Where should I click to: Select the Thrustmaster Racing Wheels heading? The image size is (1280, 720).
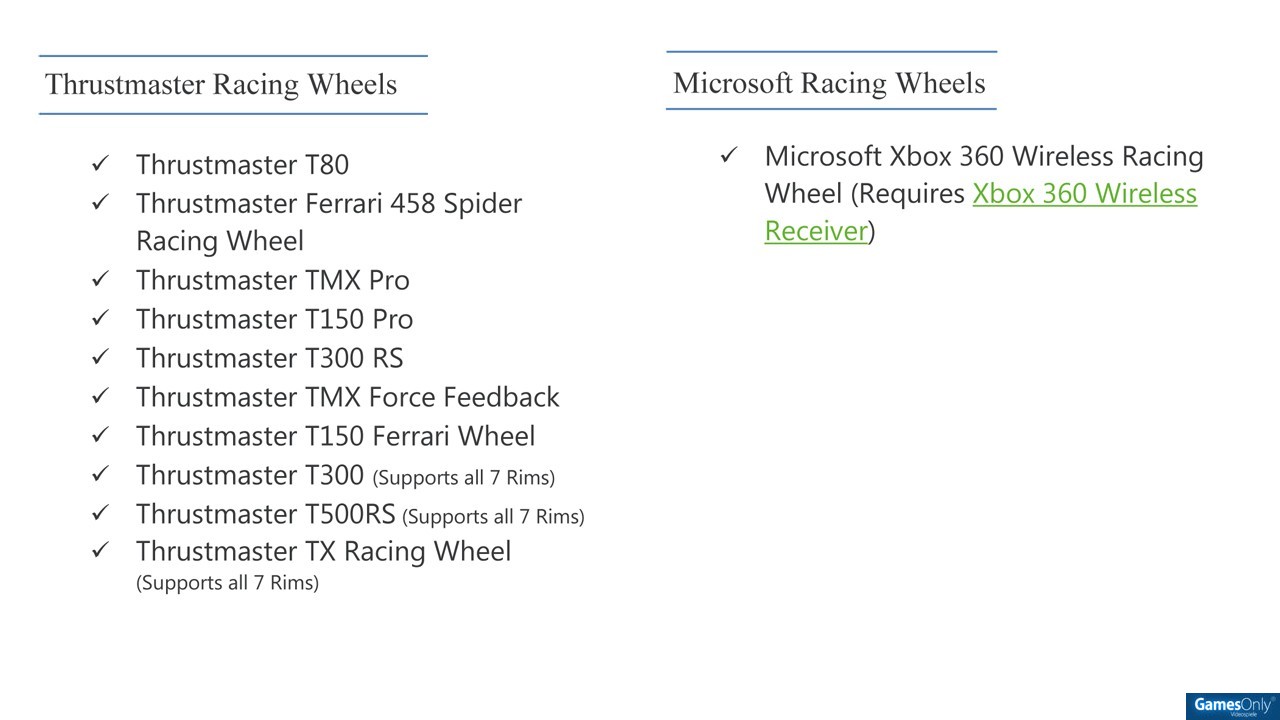coord(221,84)
